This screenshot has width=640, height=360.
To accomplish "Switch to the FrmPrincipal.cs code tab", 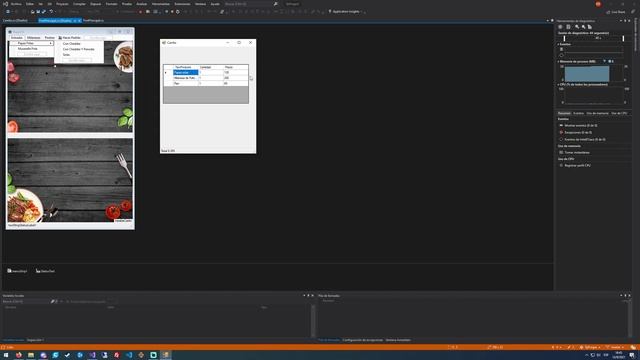I will pos(93,20).
